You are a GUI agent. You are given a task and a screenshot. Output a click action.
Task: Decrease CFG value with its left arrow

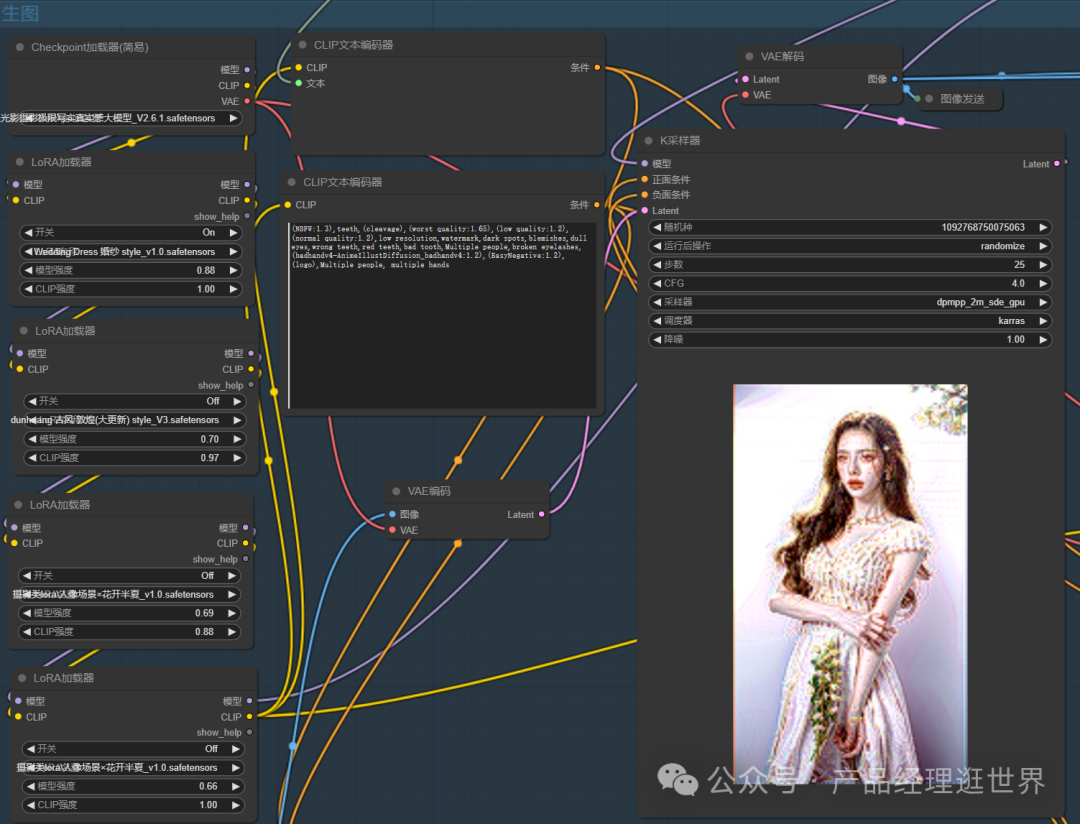657,284
